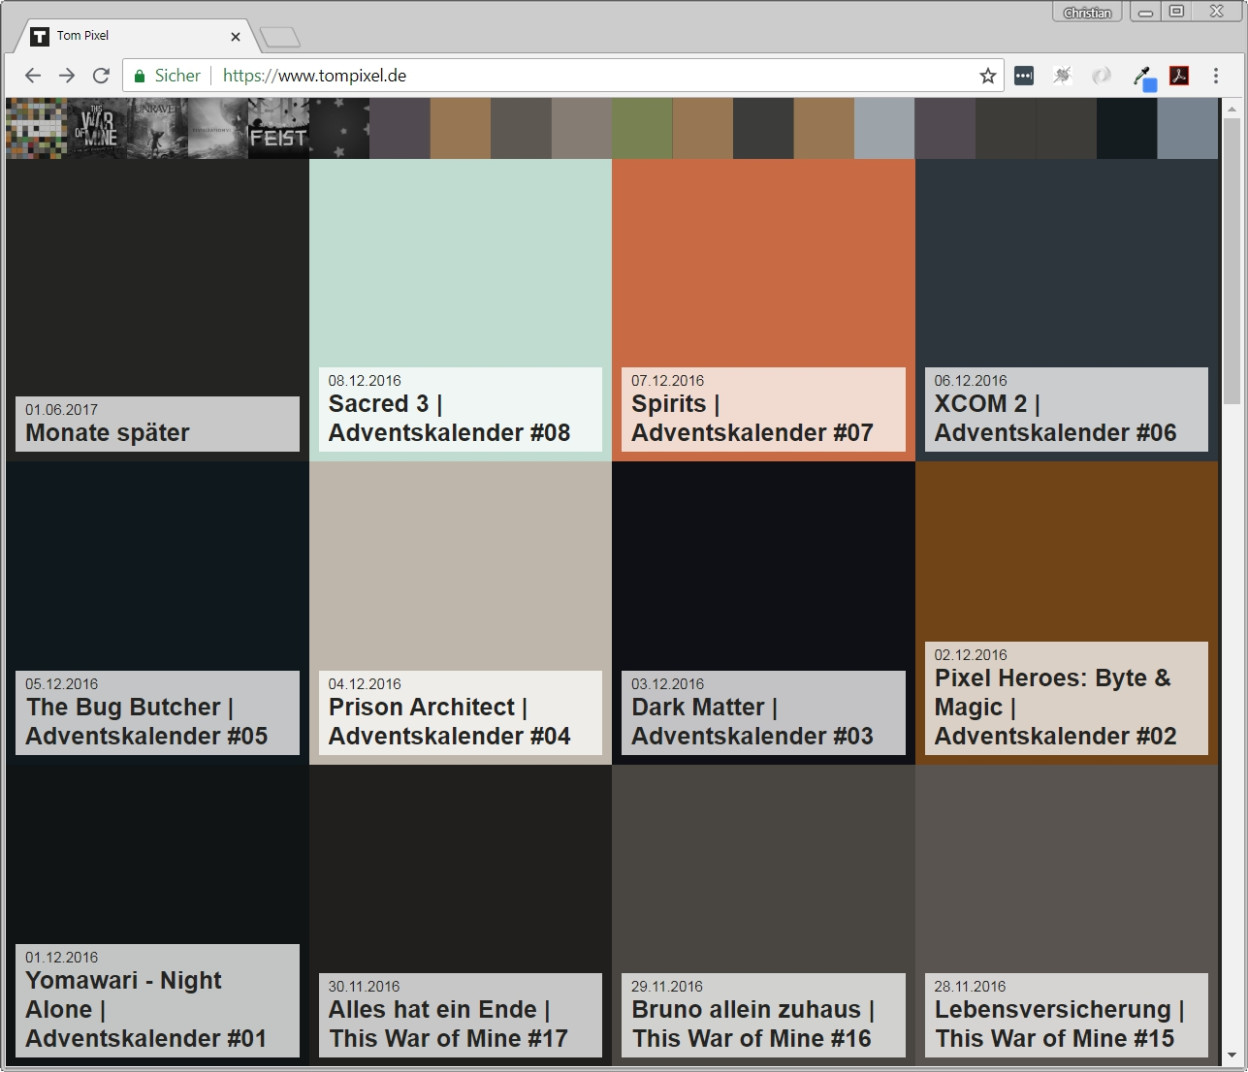Click the olive green tile in strip
Viewport: 1248px width, 1072px height.
click(642, 128)
